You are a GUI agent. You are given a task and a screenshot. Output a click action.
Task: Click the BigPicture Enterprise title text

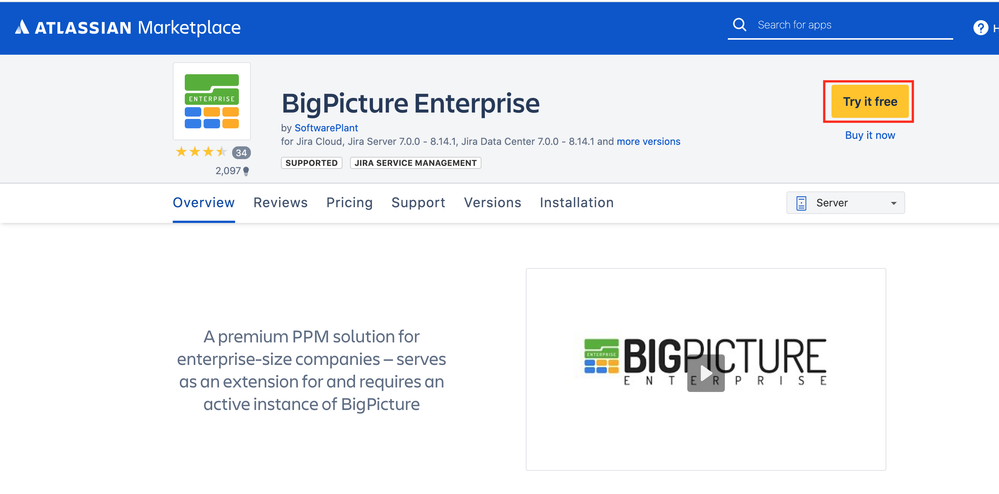click(410, 103)
